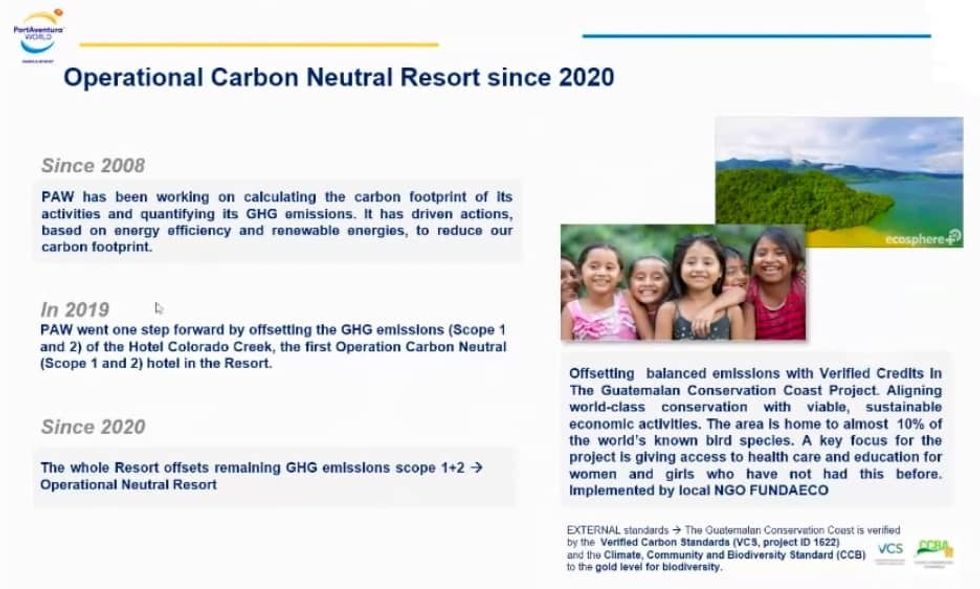980x589 pixels.
Task: Click 'Verified Carbon Standards (VCS, project ID 1522)' text
Action: point(720,542)
